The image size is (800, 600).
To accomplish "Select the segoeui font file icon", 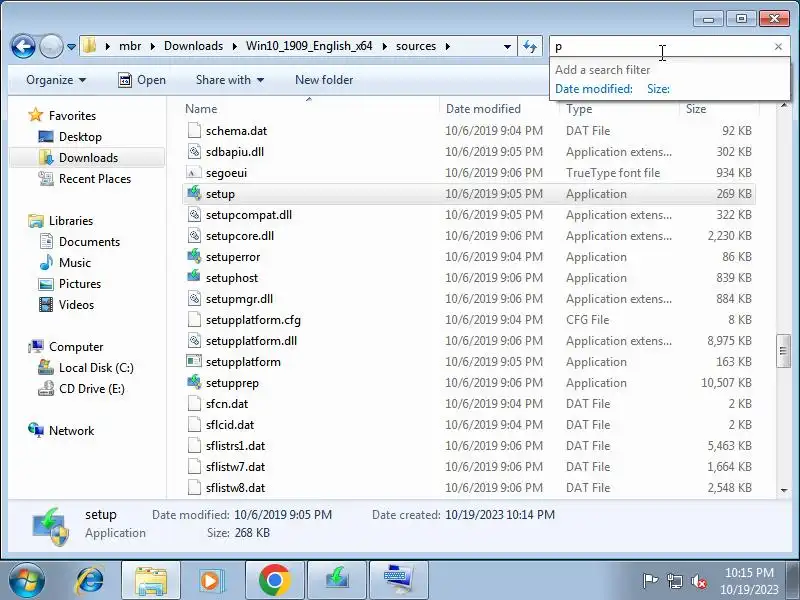I will [x=194, y=172].
